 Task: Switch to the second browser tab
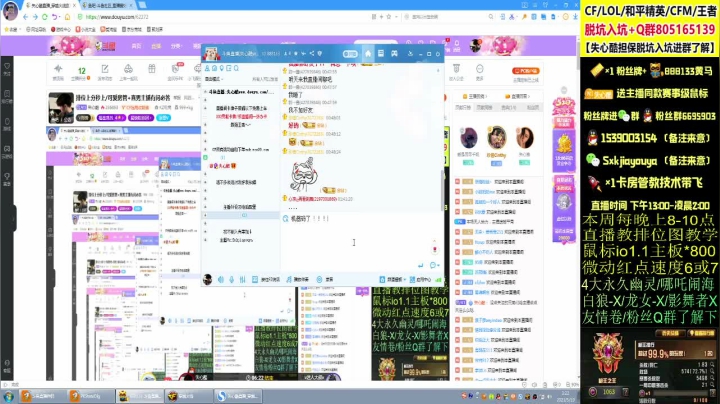tap(109, 6)
